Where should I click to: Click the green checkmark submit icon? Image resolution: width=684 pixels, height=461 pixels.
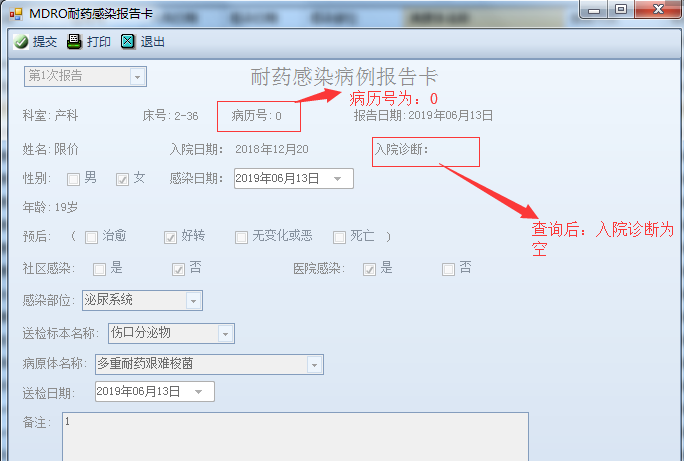tap(21, 42)
